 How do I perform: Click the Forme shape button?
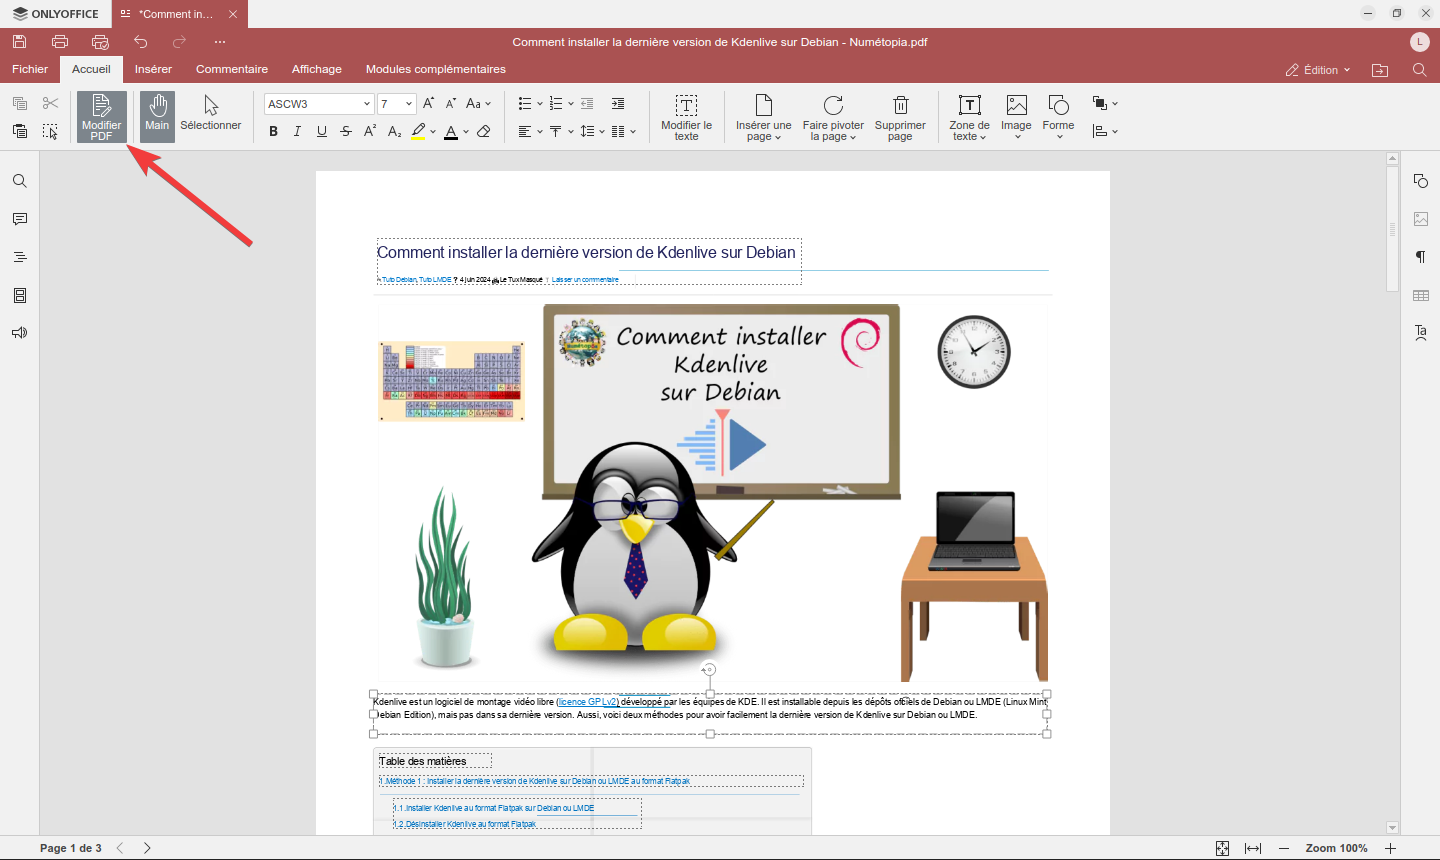tap(1058, 117)
